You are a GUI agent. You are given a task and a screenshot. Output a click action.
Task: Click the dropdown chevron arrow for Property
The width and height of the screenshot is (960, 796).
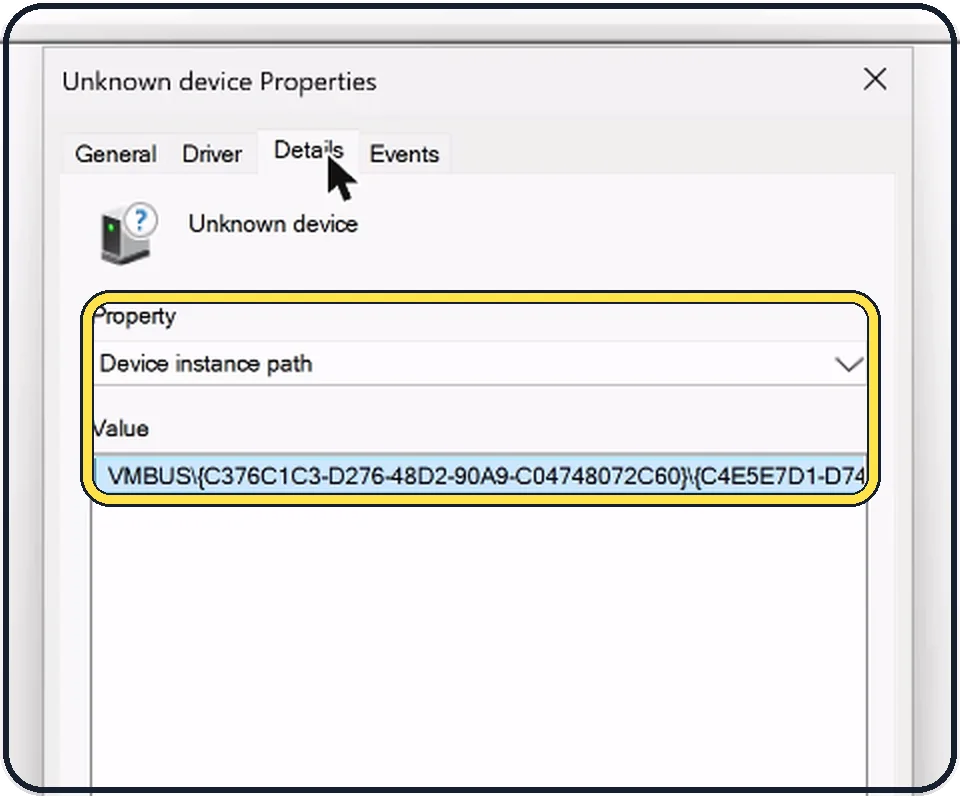tap(849, 364)
